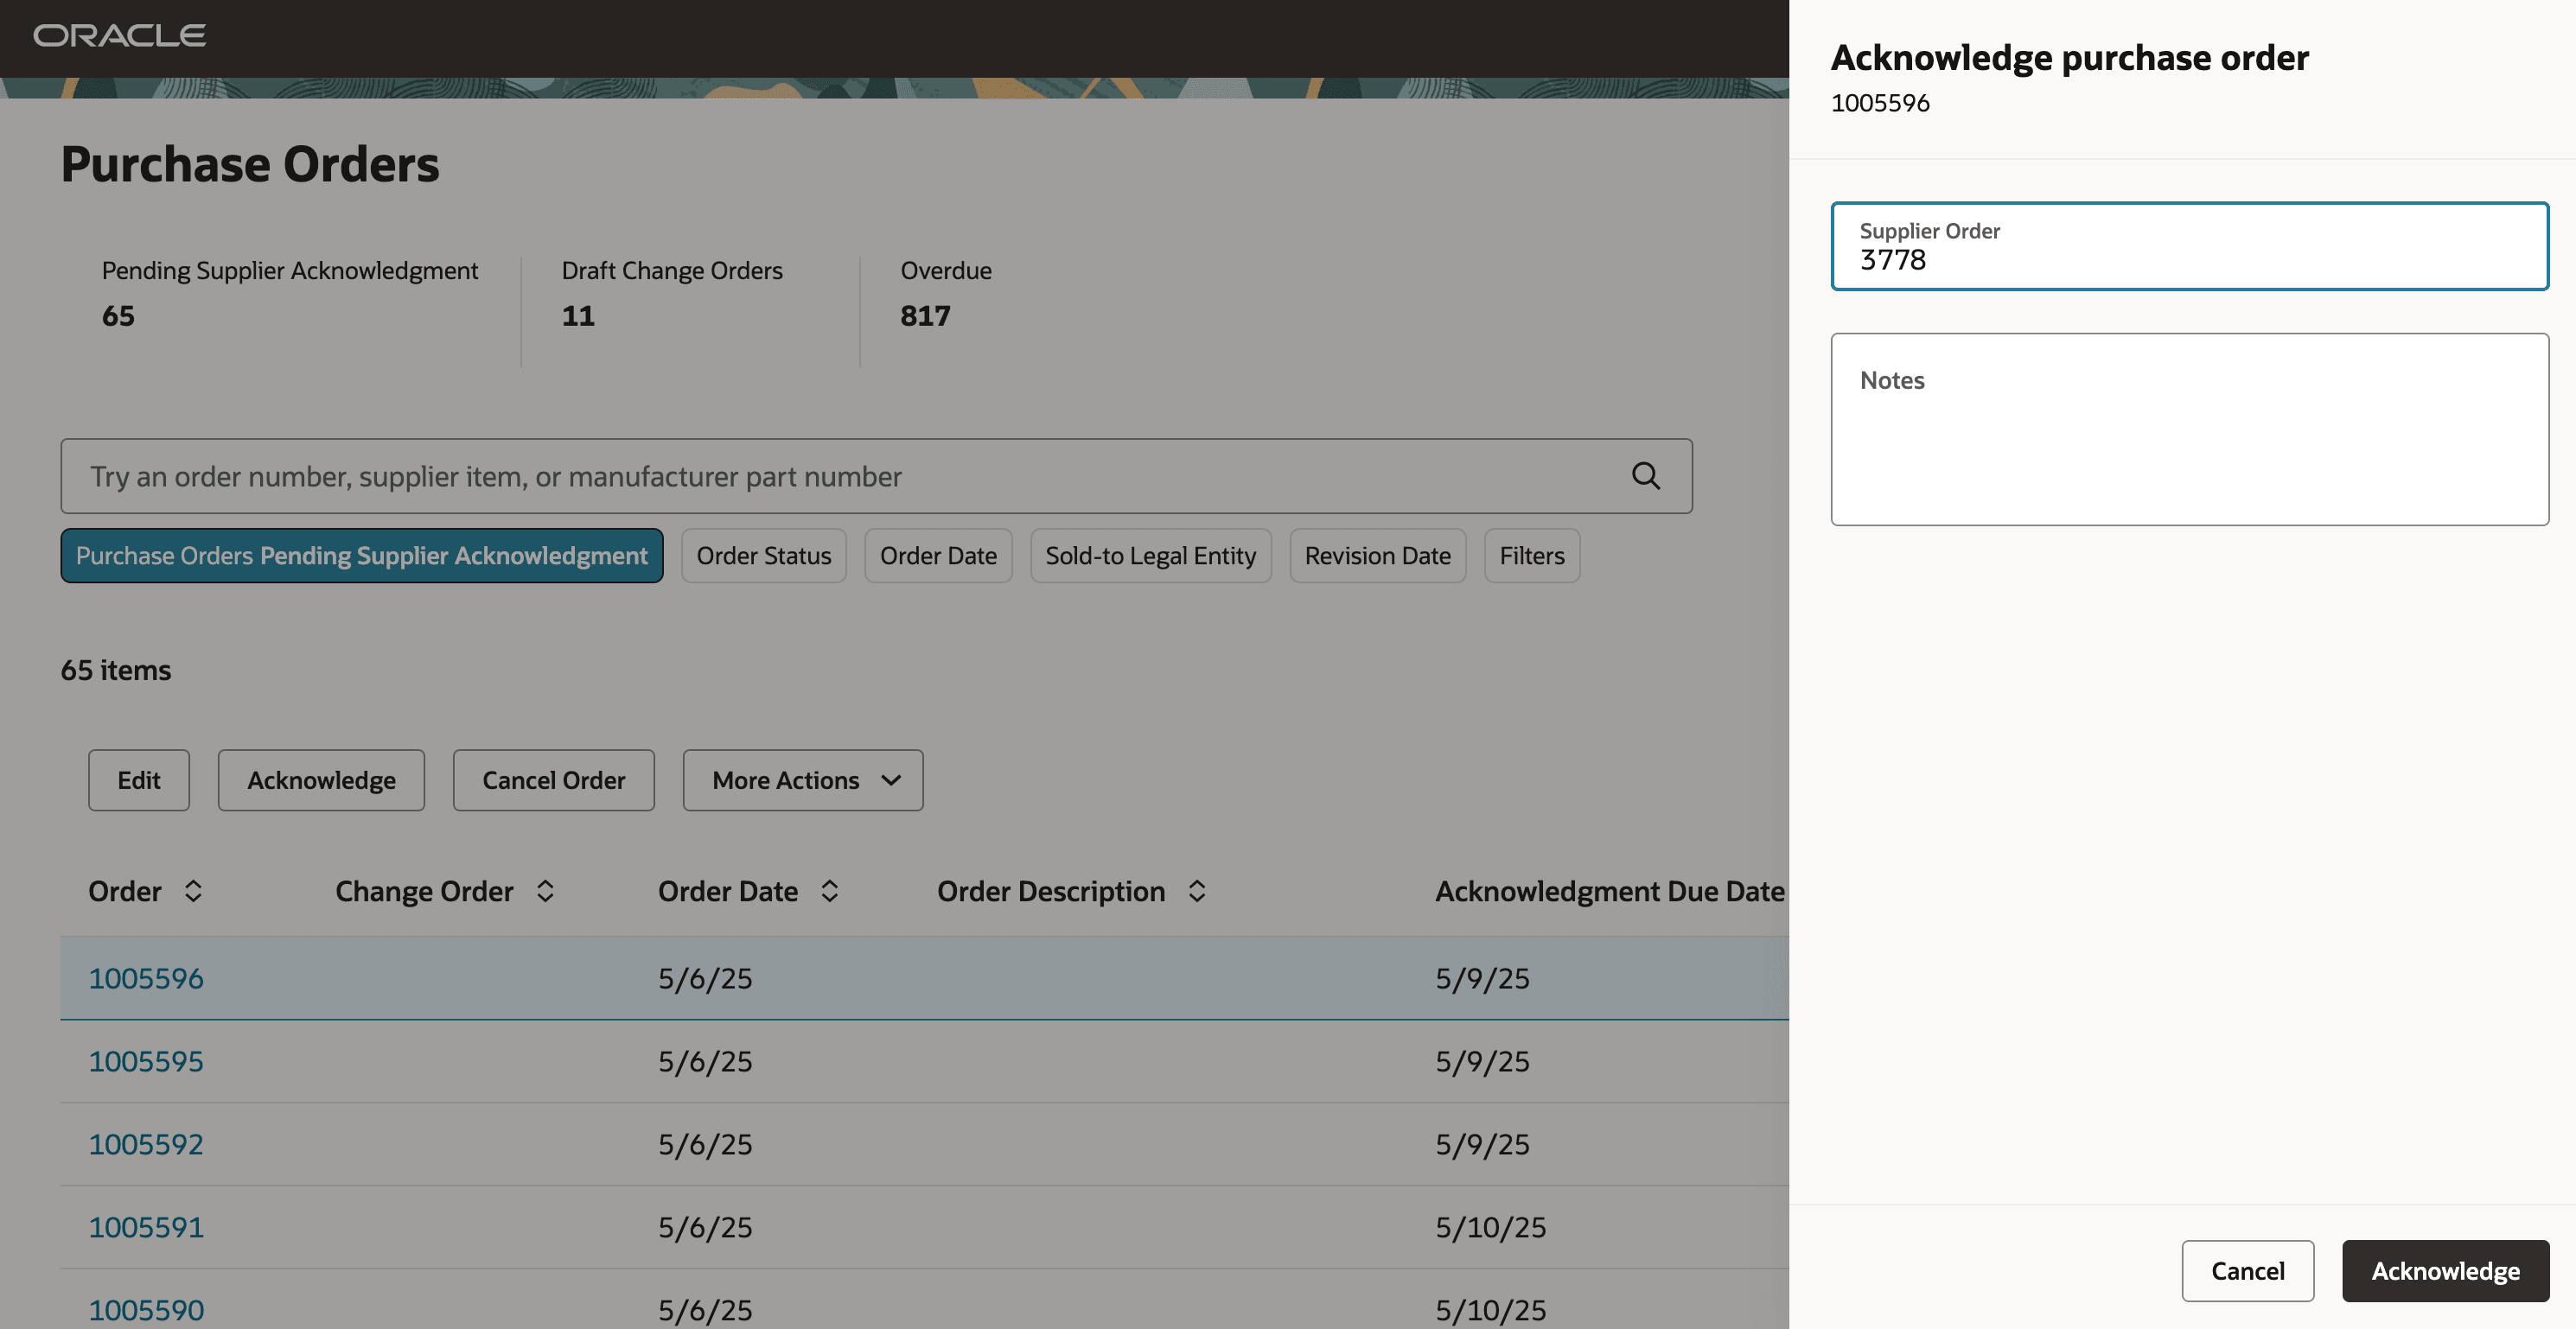Click the Oracle logo
Image resolution: width=2576 pixels, height=1329 pixels.
[119, 36]
